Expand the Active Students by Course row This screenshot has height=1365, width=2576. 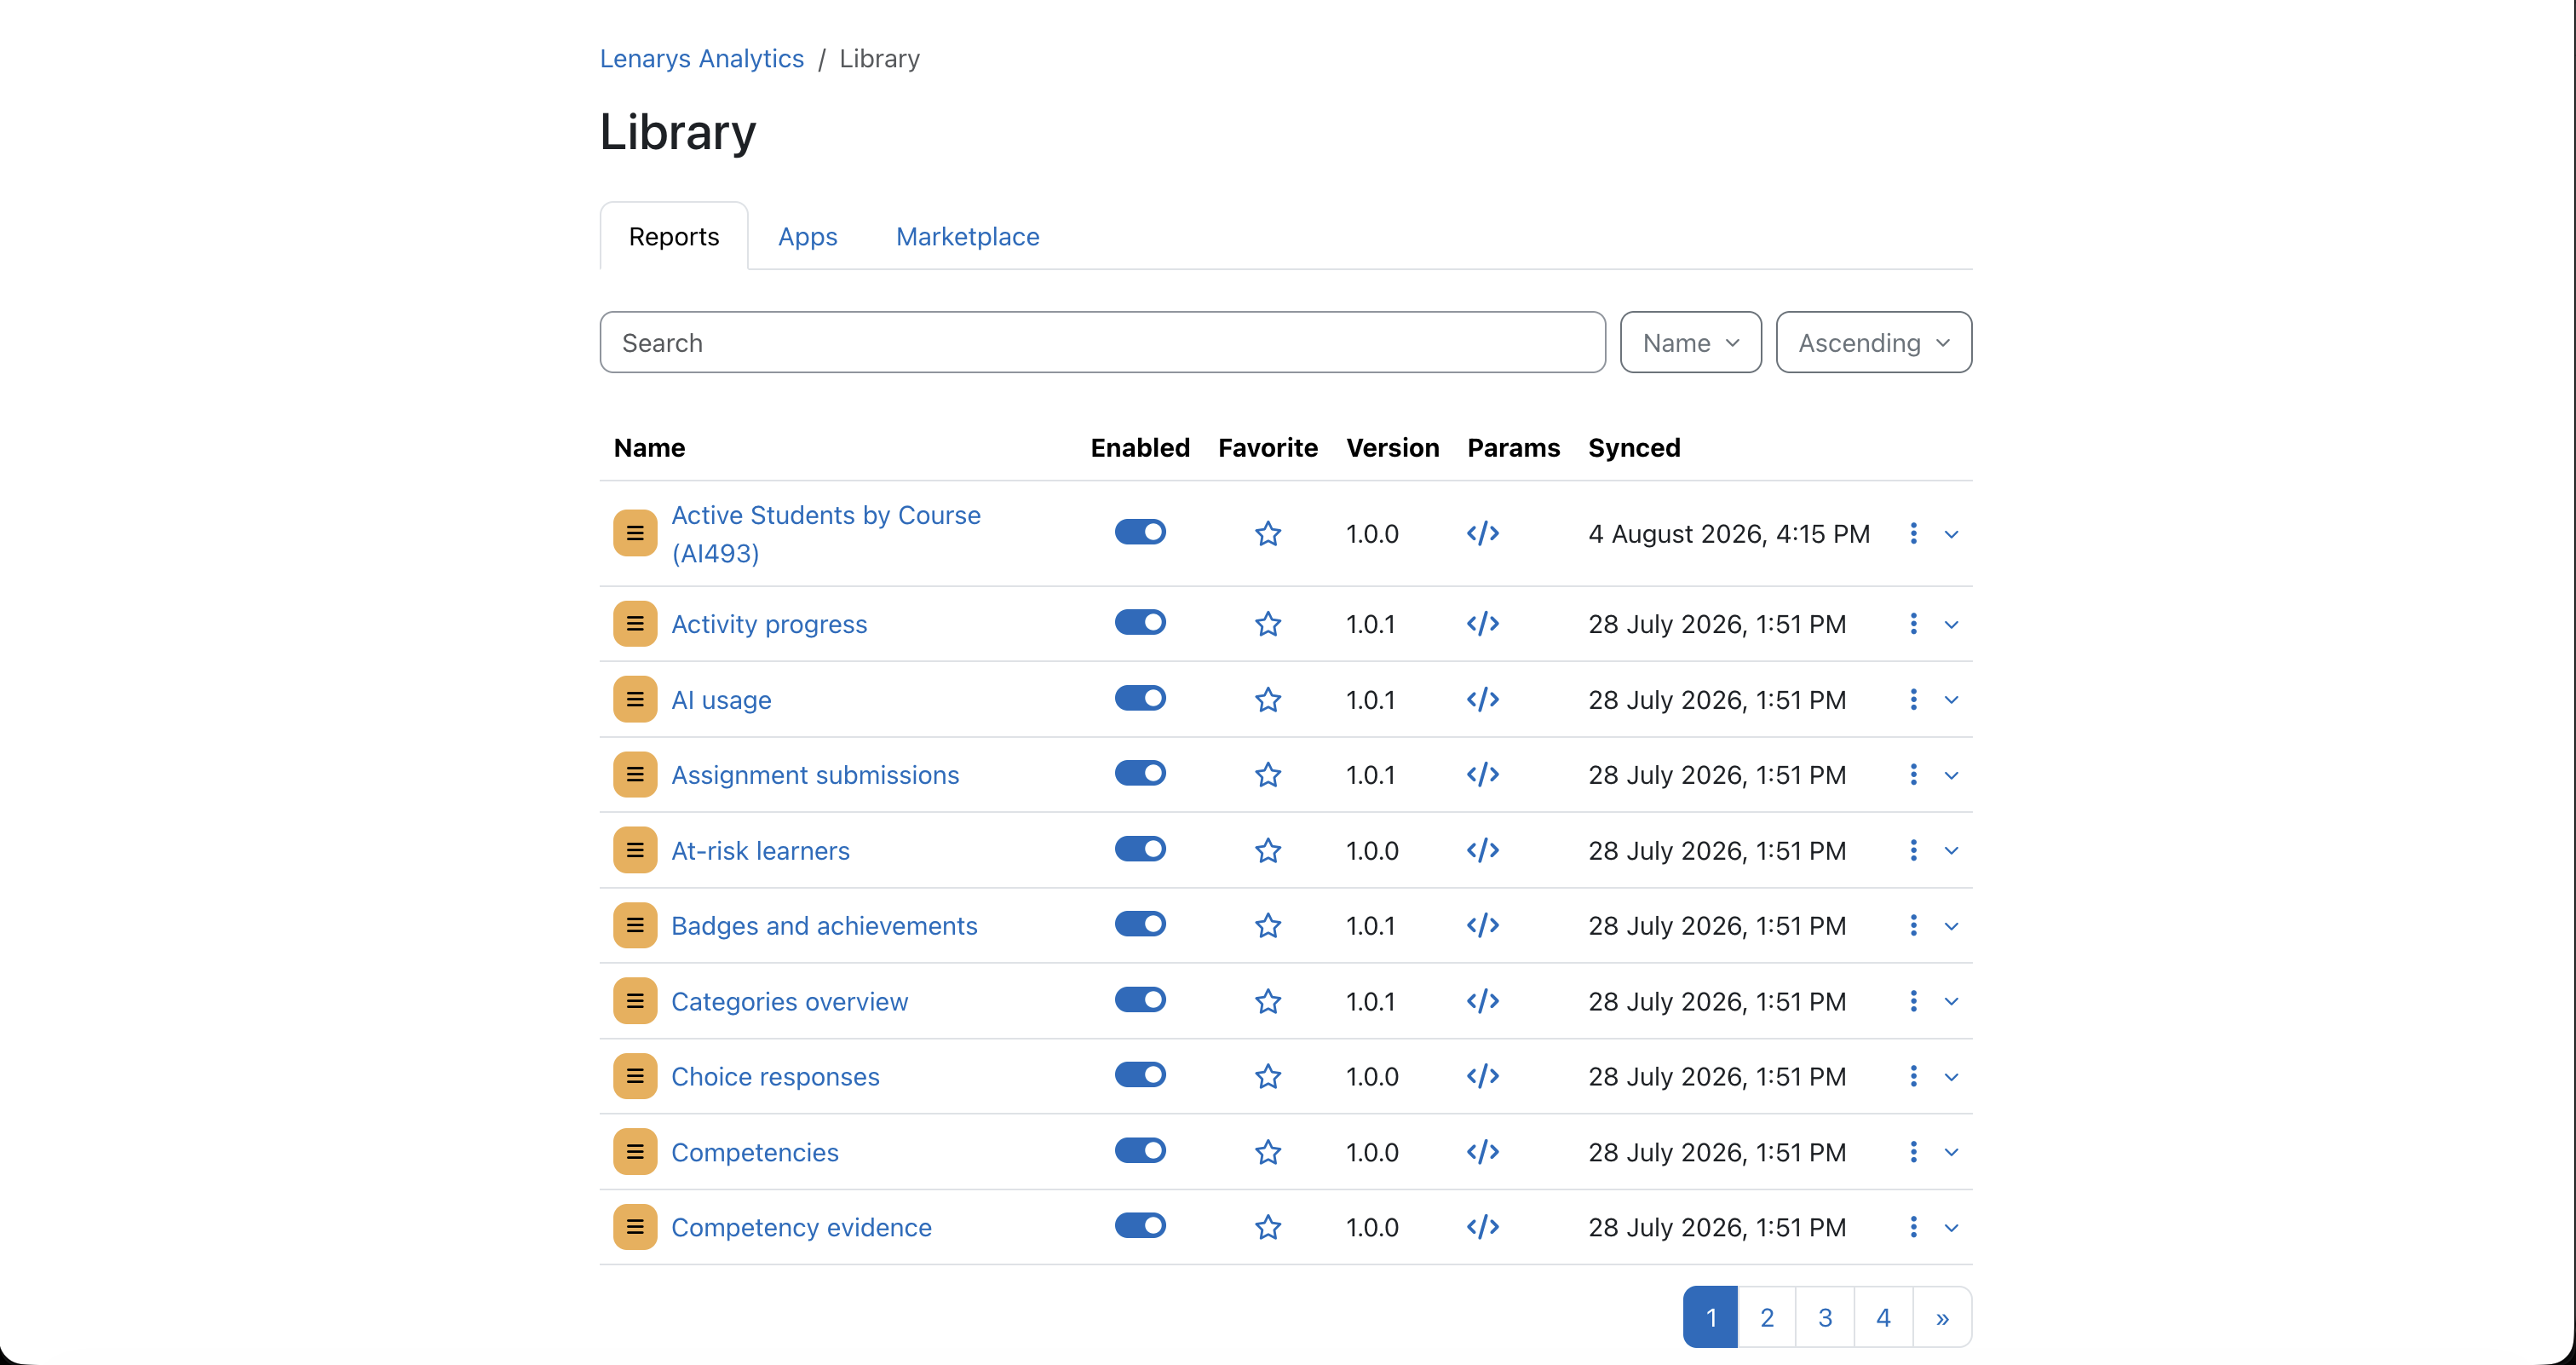tap(1951, 534)
